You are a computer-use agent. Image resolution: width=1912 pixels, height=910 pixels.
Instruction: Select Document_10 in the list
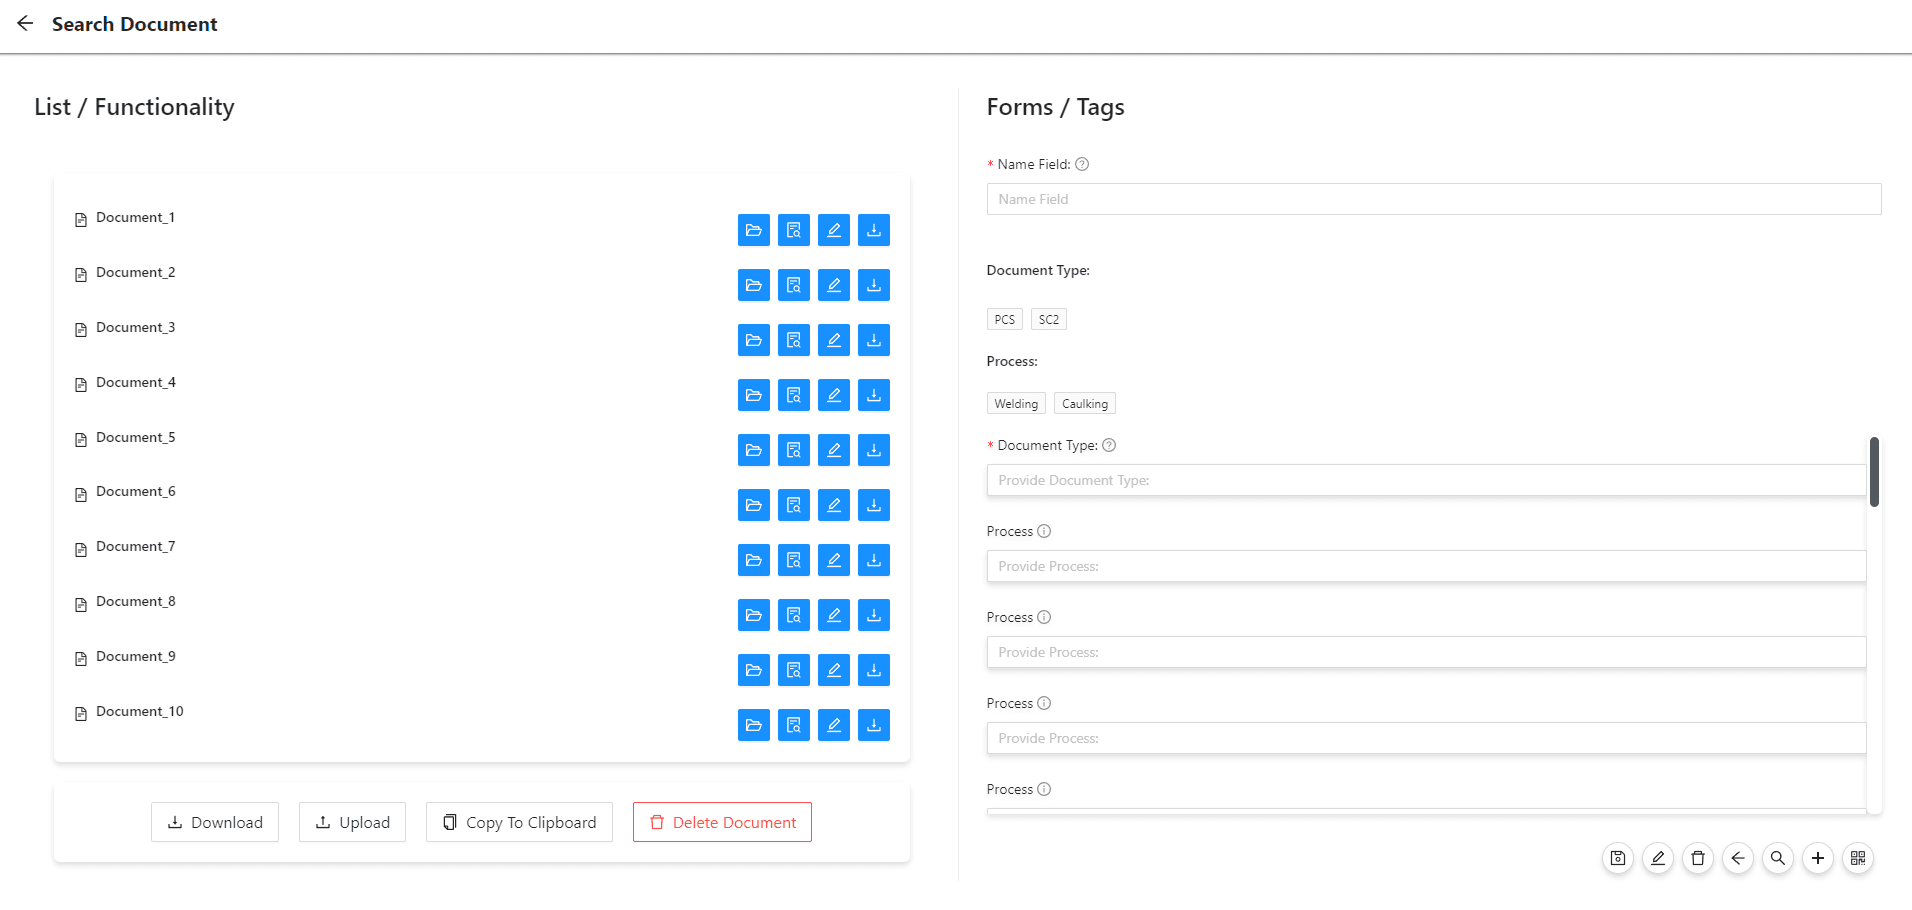tap(140, 711)
